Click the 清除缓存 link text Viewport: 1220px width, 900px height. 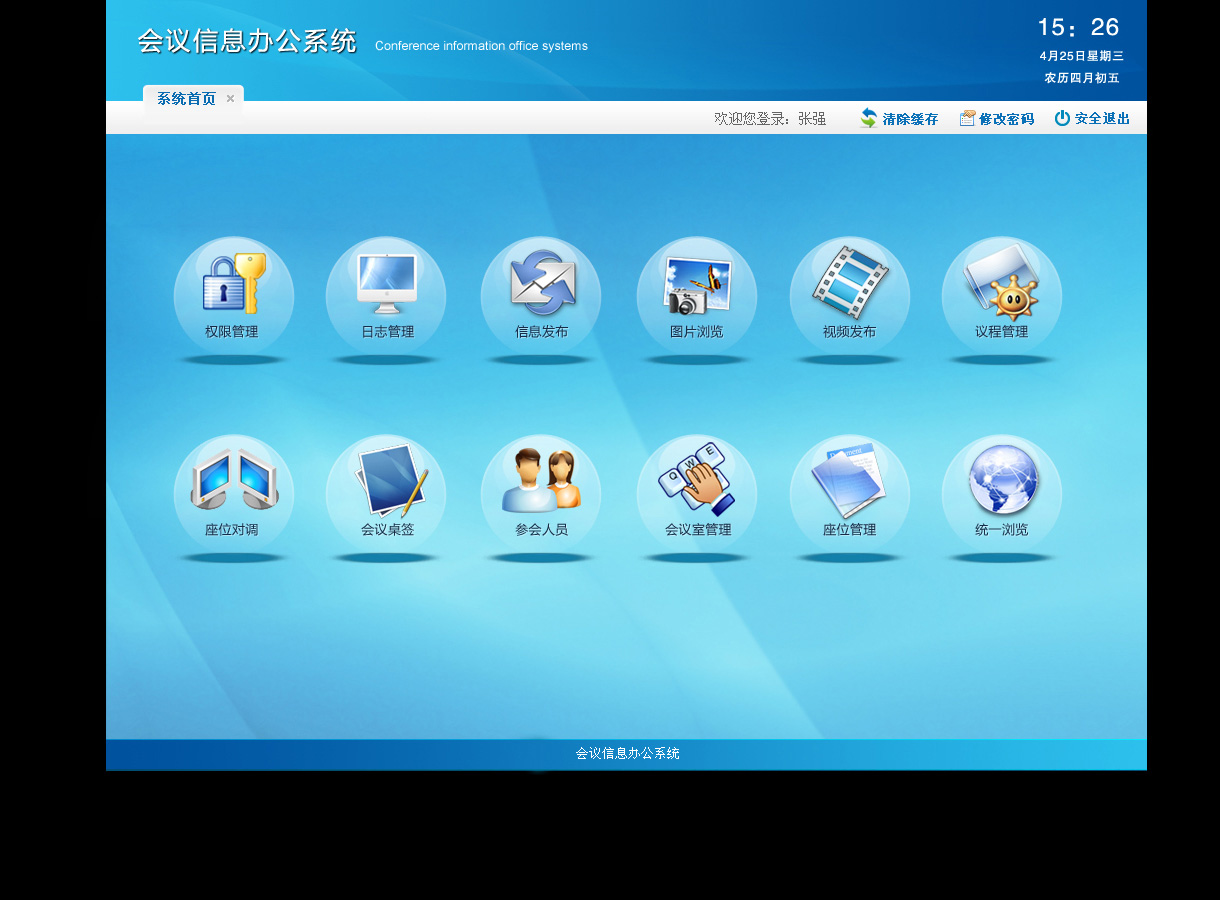pos(910,119)
